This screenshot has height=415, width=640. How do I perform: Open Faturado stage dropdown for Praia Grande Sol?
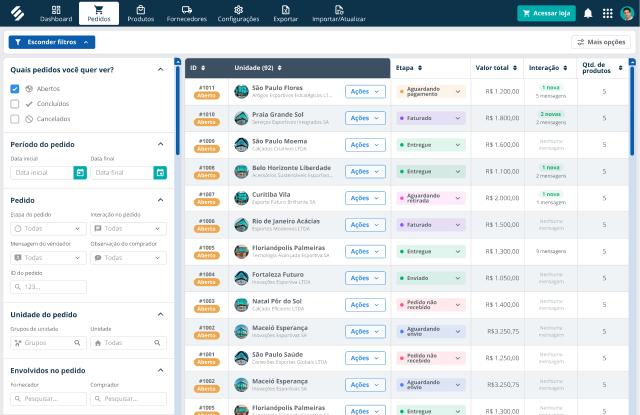point(431,118)
